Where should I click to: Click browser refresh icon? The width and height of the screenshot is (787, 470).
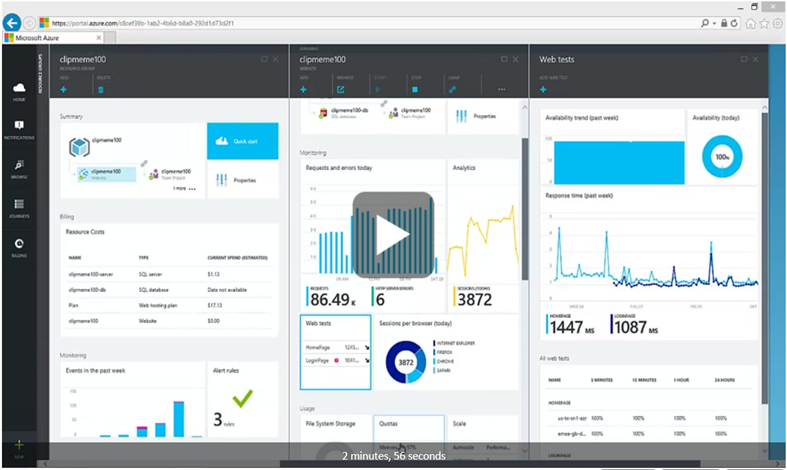tap(734, 23)
